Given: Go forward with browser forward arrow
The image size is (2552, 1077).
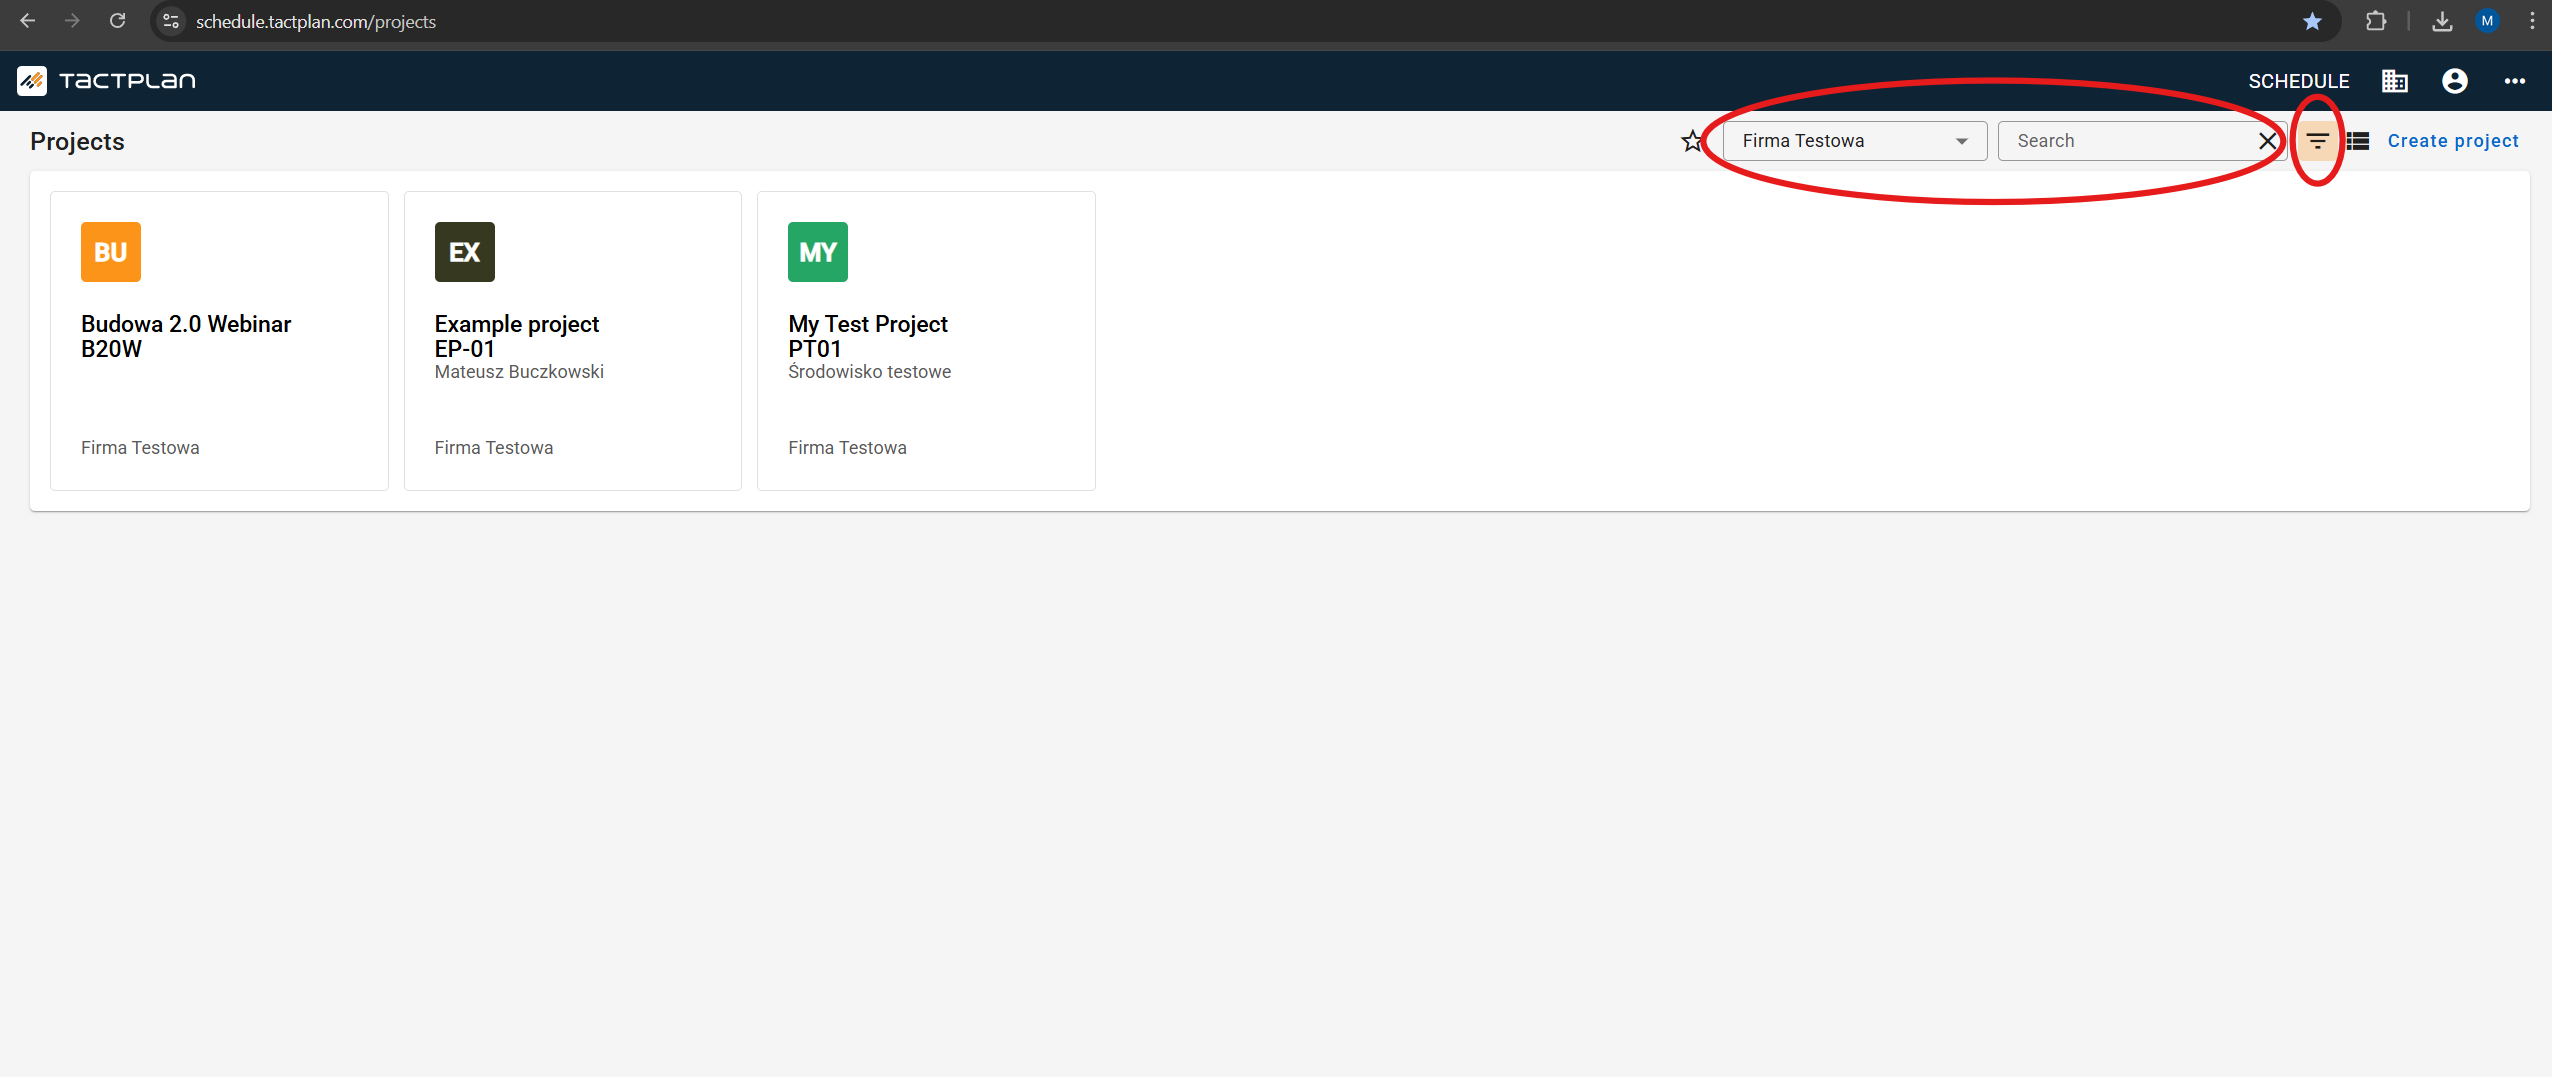Looking at the screenshot, I should click(x=72, y=21).
